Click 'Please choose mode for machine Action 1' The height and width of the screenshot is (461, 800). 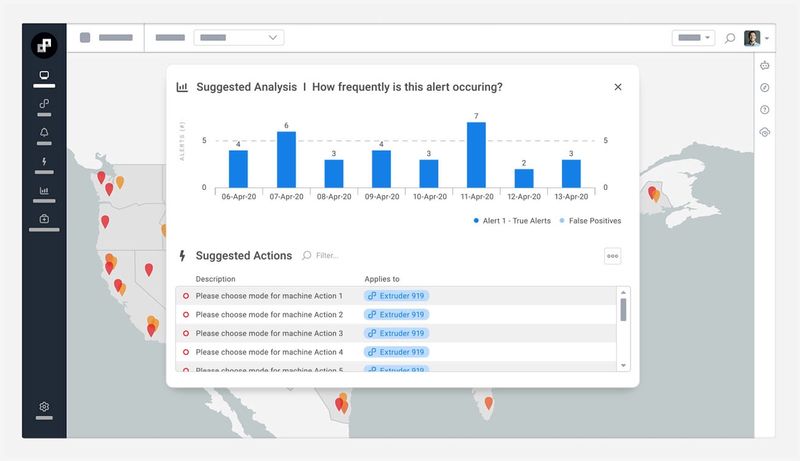pos(269,296)
